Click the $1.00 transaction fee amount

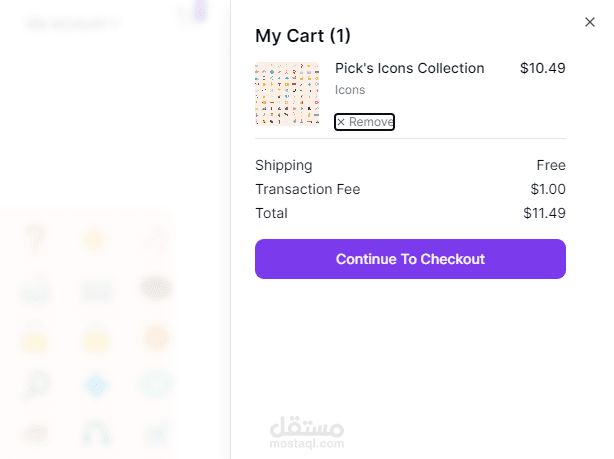click(x=548, y=189)
